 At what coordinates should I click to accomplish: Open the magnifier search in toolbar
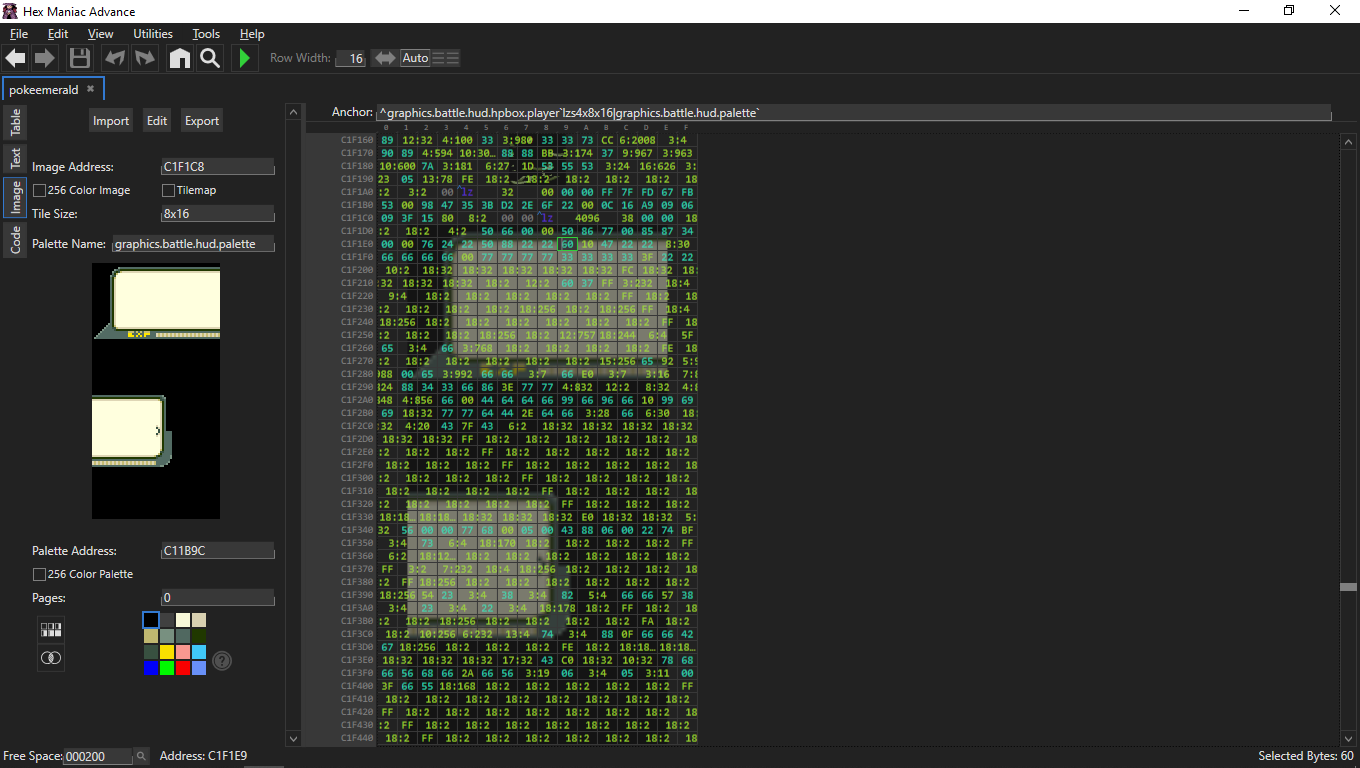click(x=210, y=58)
